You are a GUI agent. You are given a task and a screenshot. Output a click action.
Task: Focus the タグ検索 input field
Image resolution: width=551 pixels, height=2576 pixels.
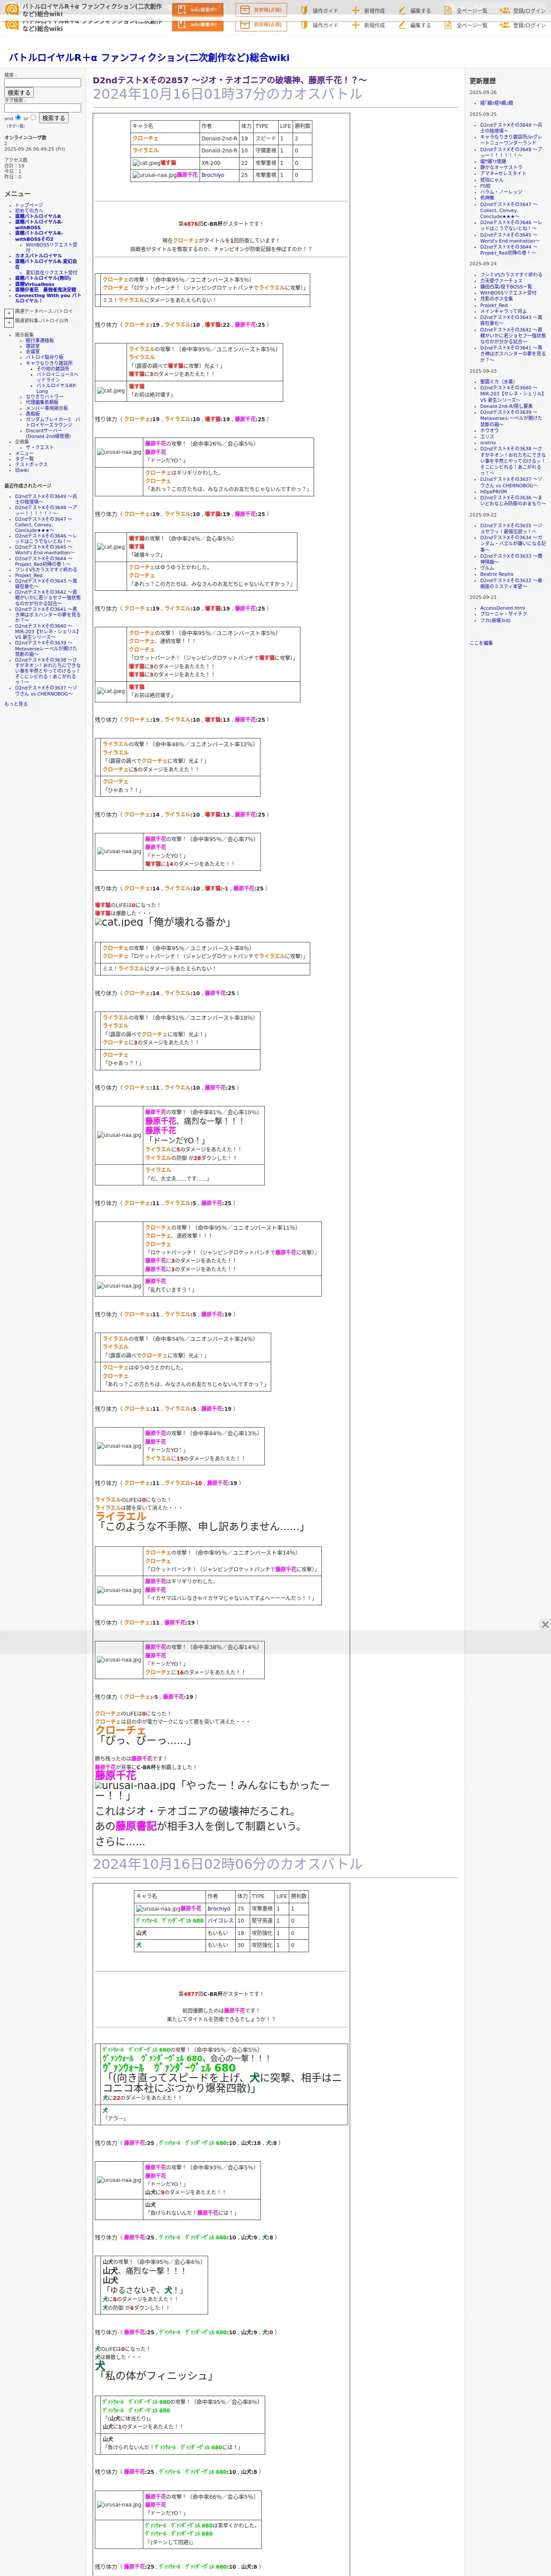(42, 108)
